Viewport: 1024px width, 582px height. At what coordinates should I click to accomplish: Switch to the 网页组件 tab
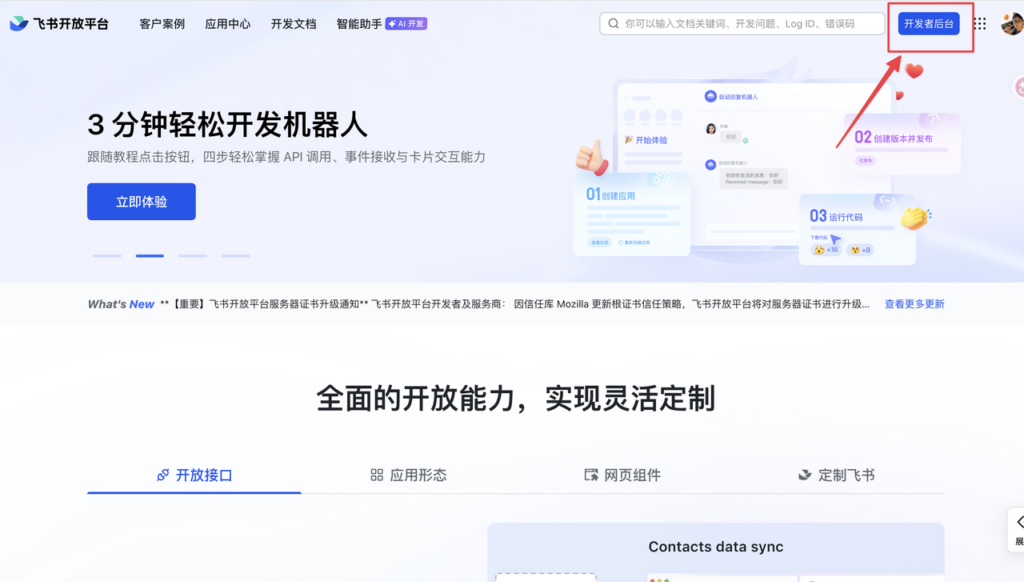point(622,475)
